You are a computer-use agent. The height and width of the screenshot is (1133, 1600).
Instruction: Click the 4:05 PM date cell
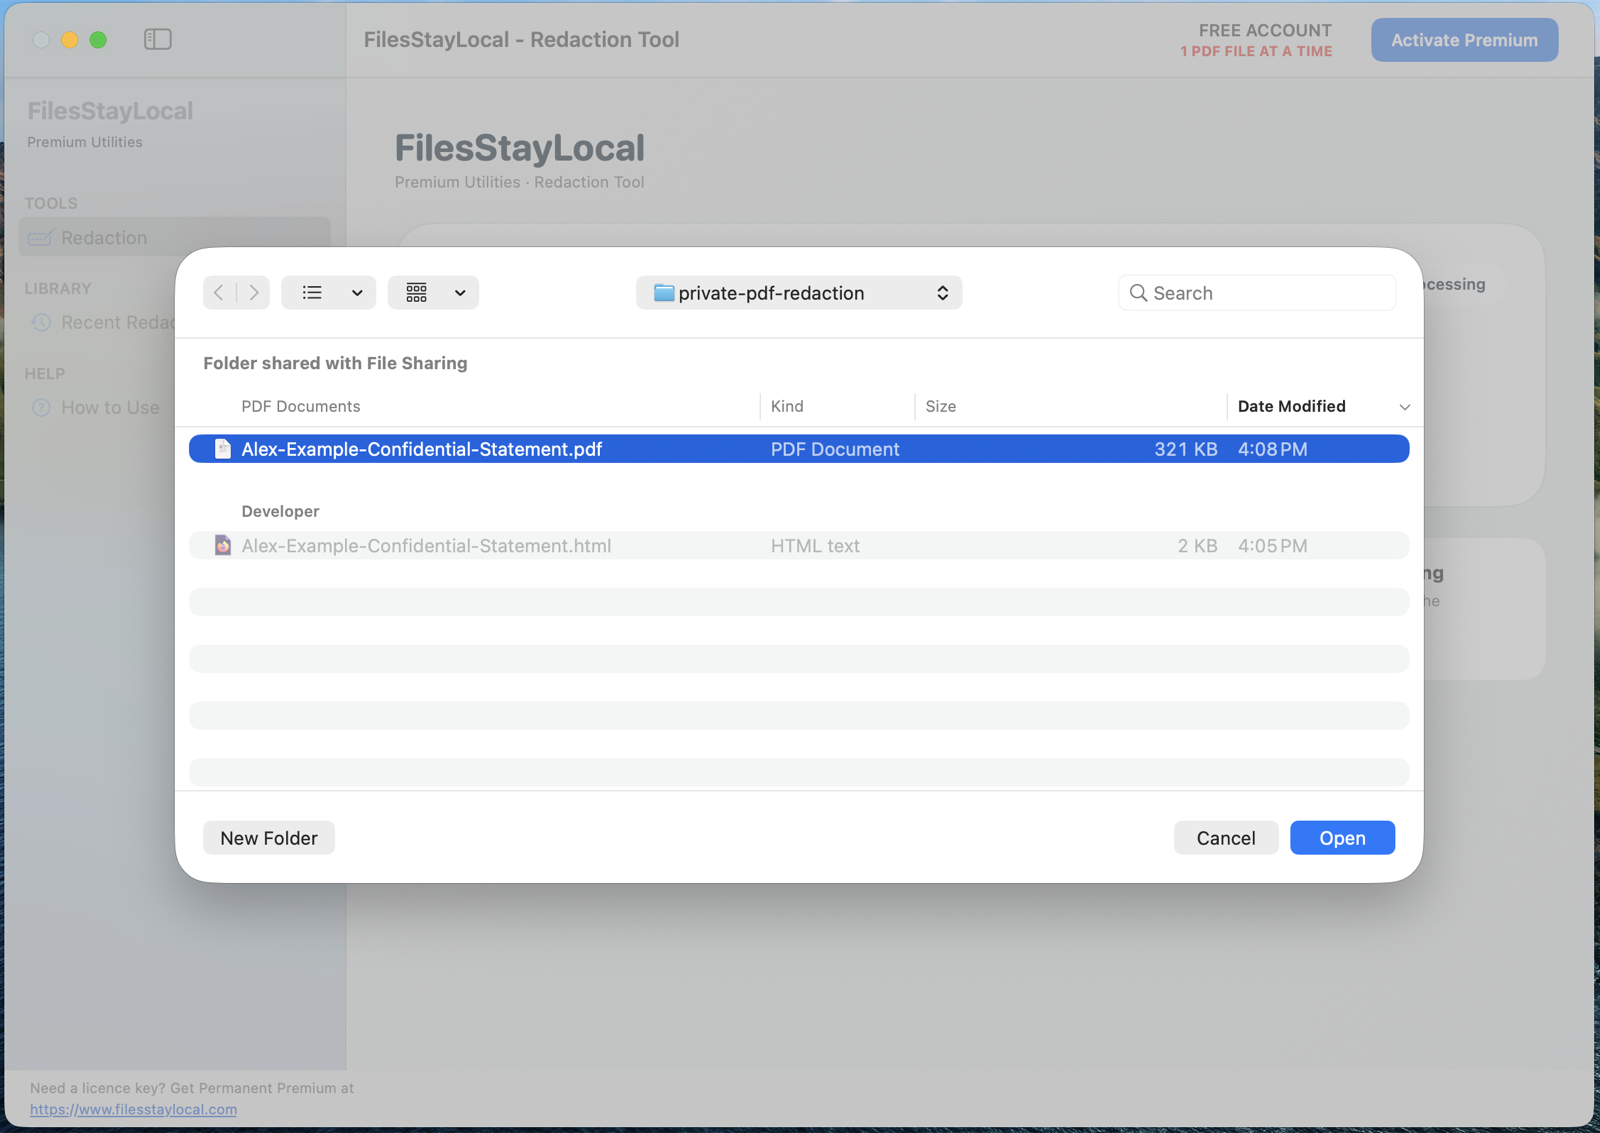click(1272, 546)
